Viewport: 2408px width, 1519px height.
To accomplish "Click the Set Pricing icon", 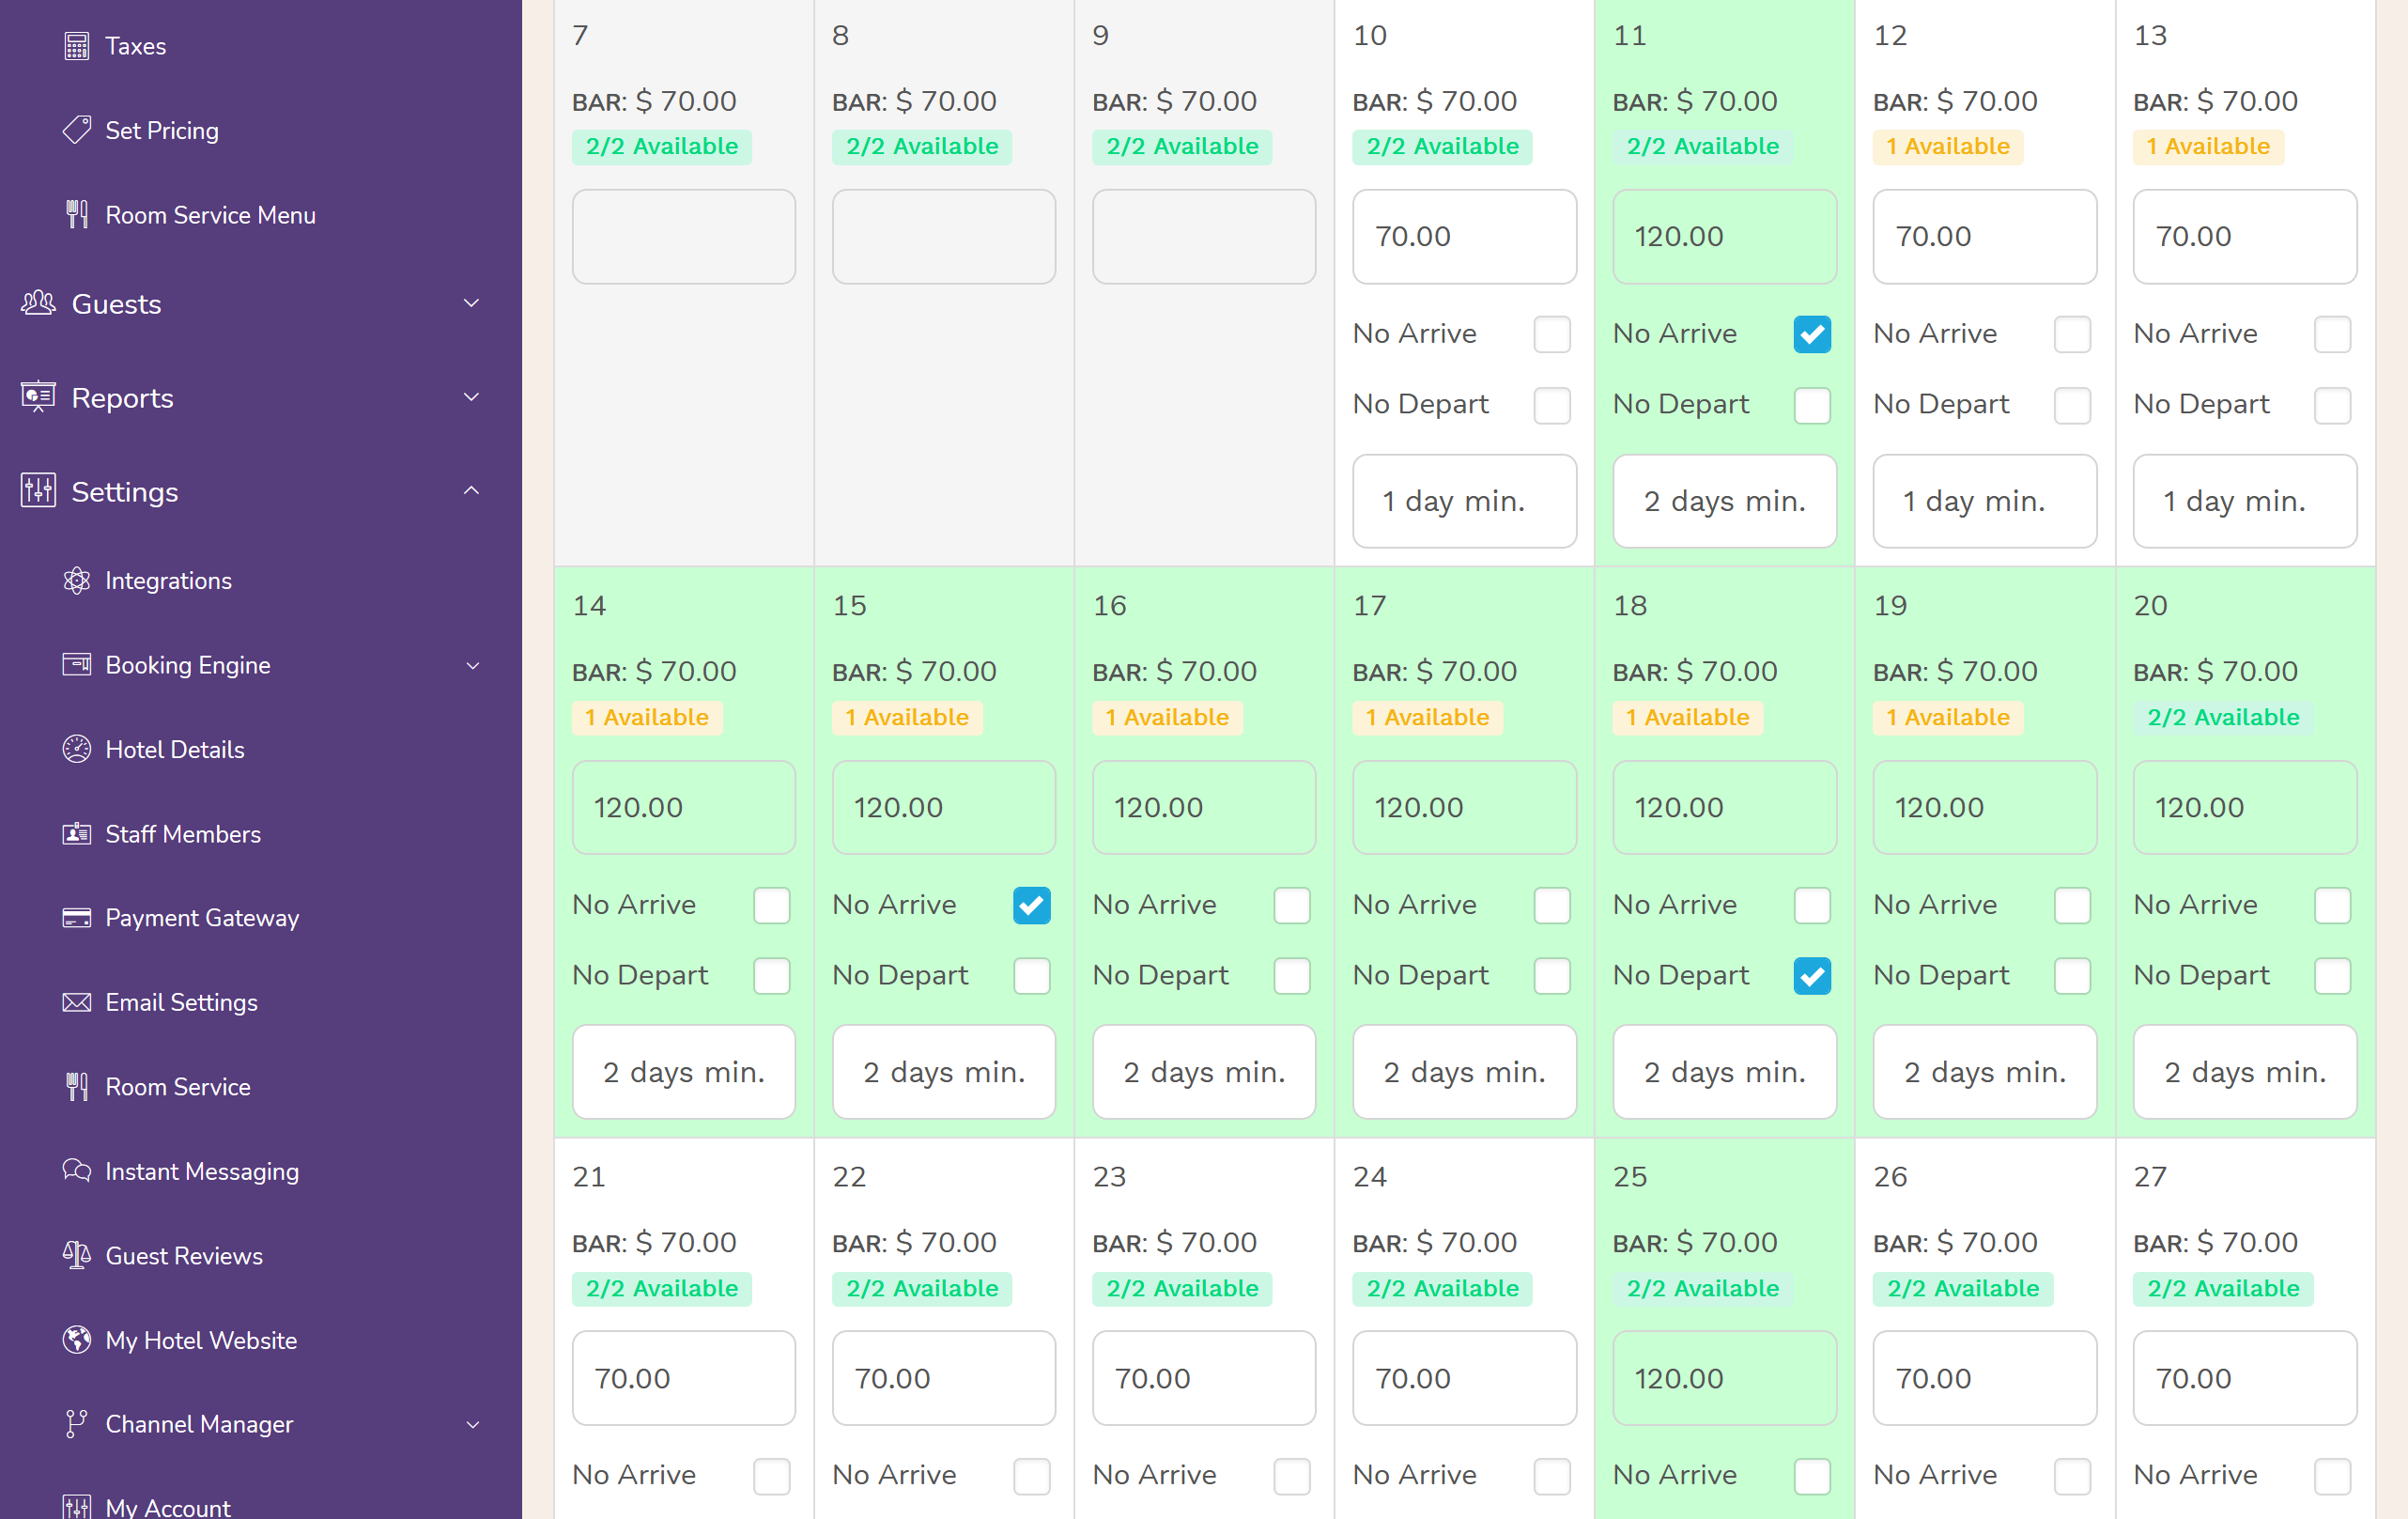I will pos(77,130).
